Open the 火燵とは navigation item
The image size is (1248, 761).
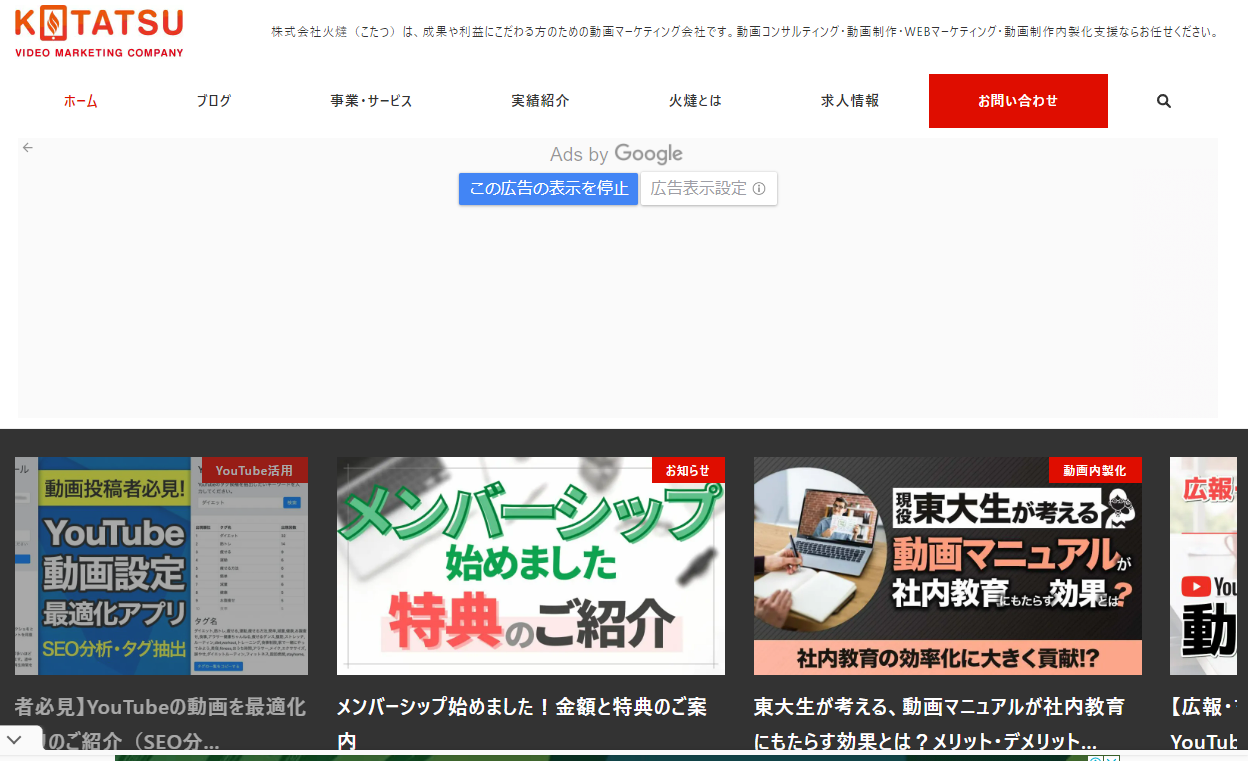(x=695, y=100)
